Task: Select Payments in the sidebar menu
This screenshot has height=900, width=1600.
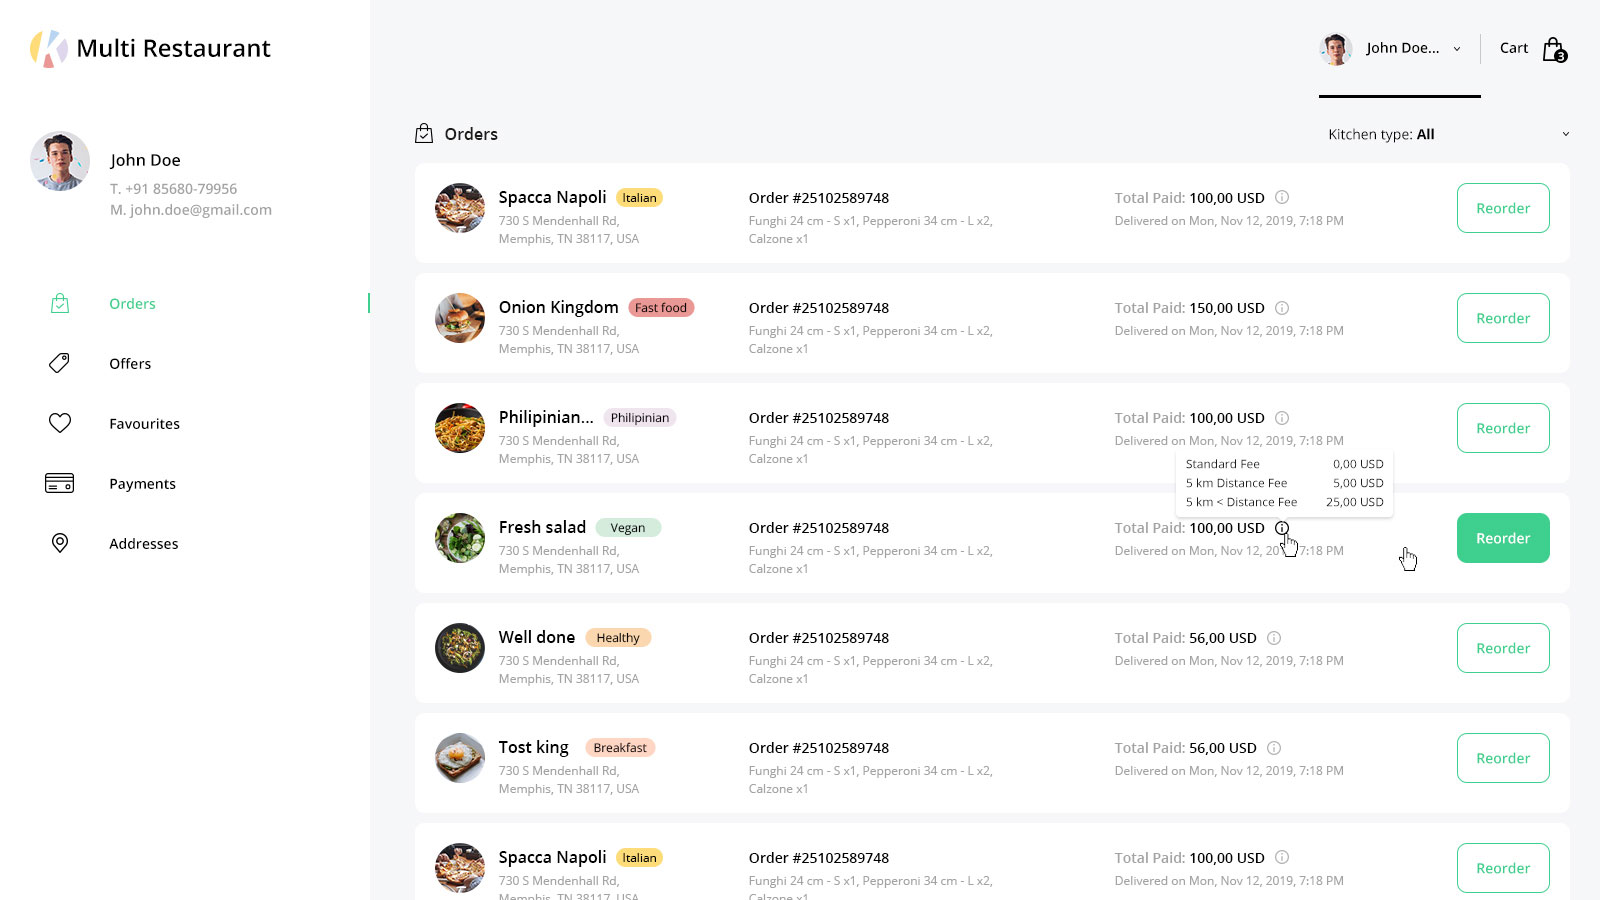Action: click(142, 484)
